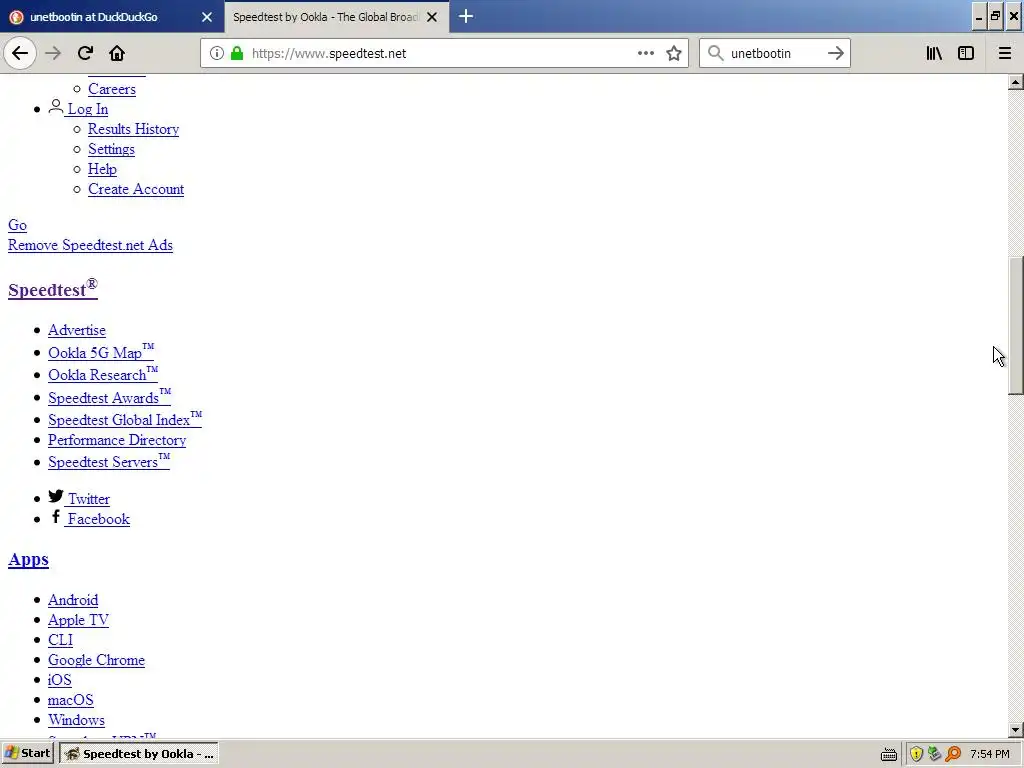Open the Google Chrome app link
Viewport: 1024px width, 768px height.
[96, 660]
